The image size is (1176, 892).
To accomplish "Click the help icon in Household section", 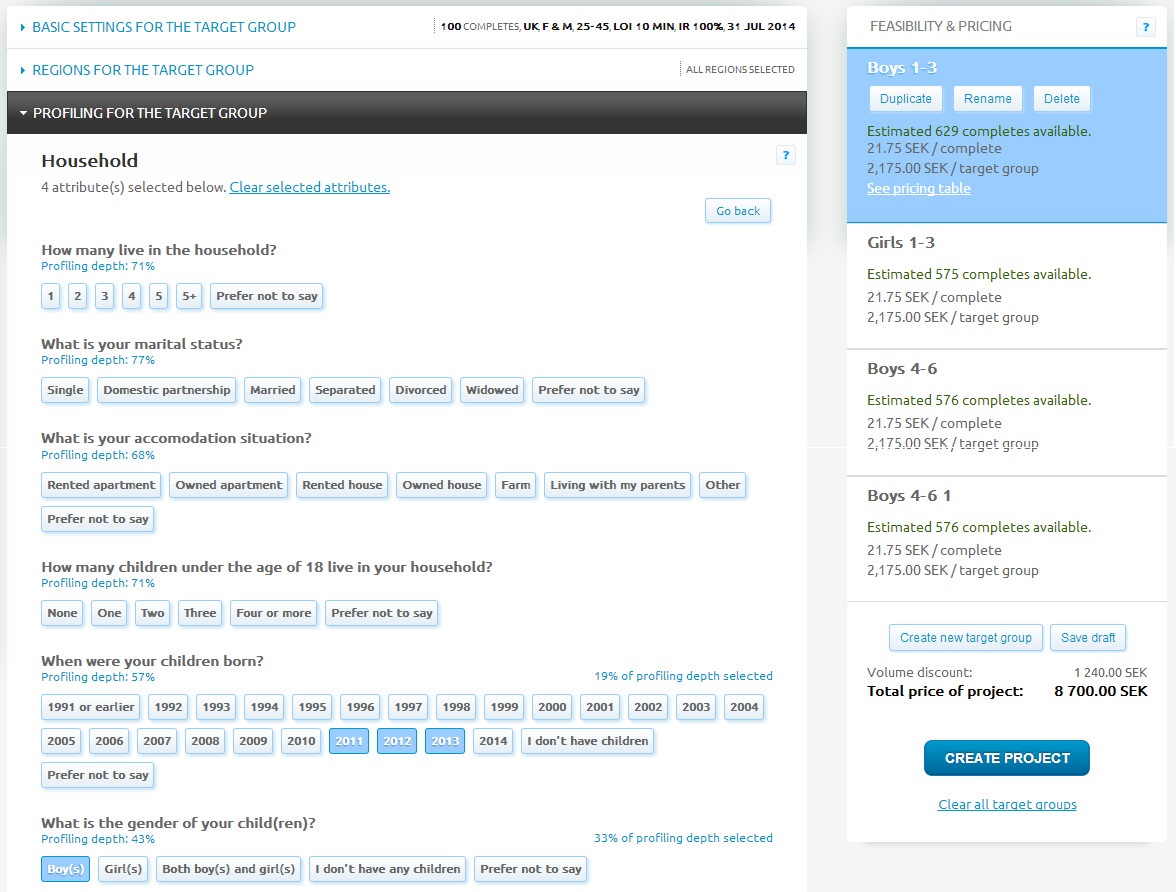I will point(785,155).
